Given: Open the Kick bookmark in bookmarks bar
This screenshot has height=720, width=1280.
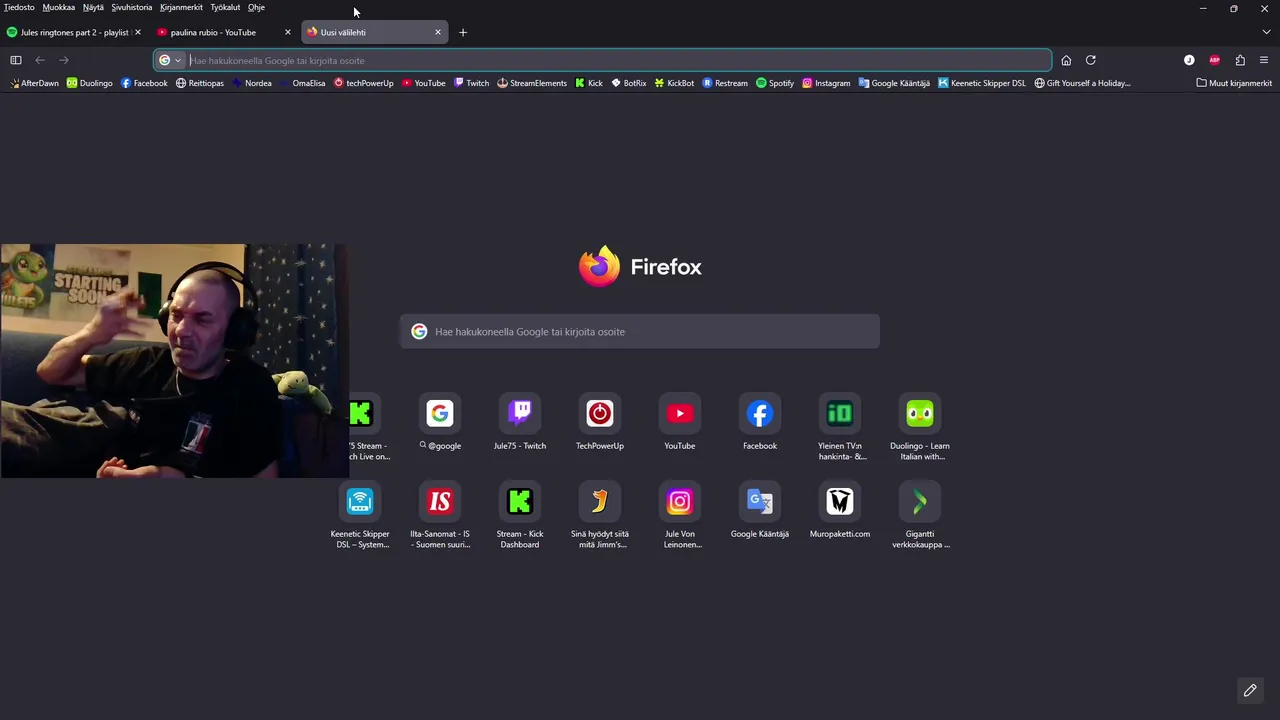Looking at the screenshot, I should coord(589,83).
